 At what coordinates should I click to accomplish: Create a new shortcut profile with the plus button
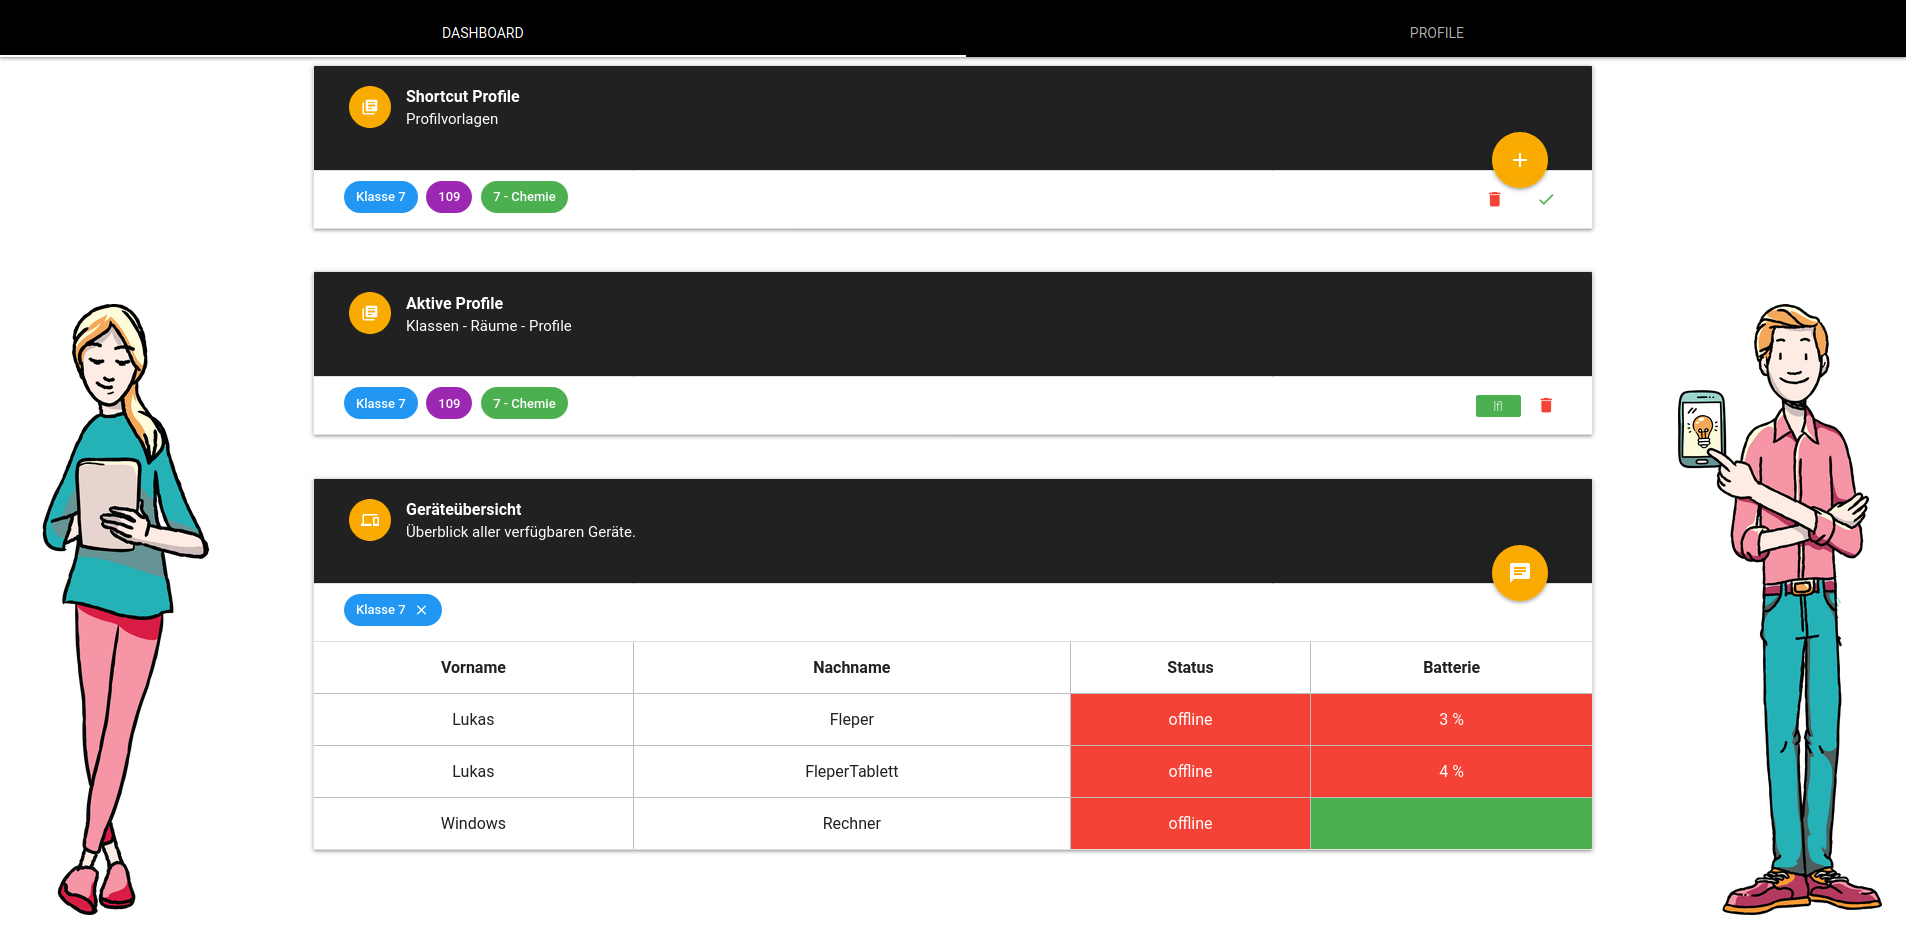pos(1519,159)
